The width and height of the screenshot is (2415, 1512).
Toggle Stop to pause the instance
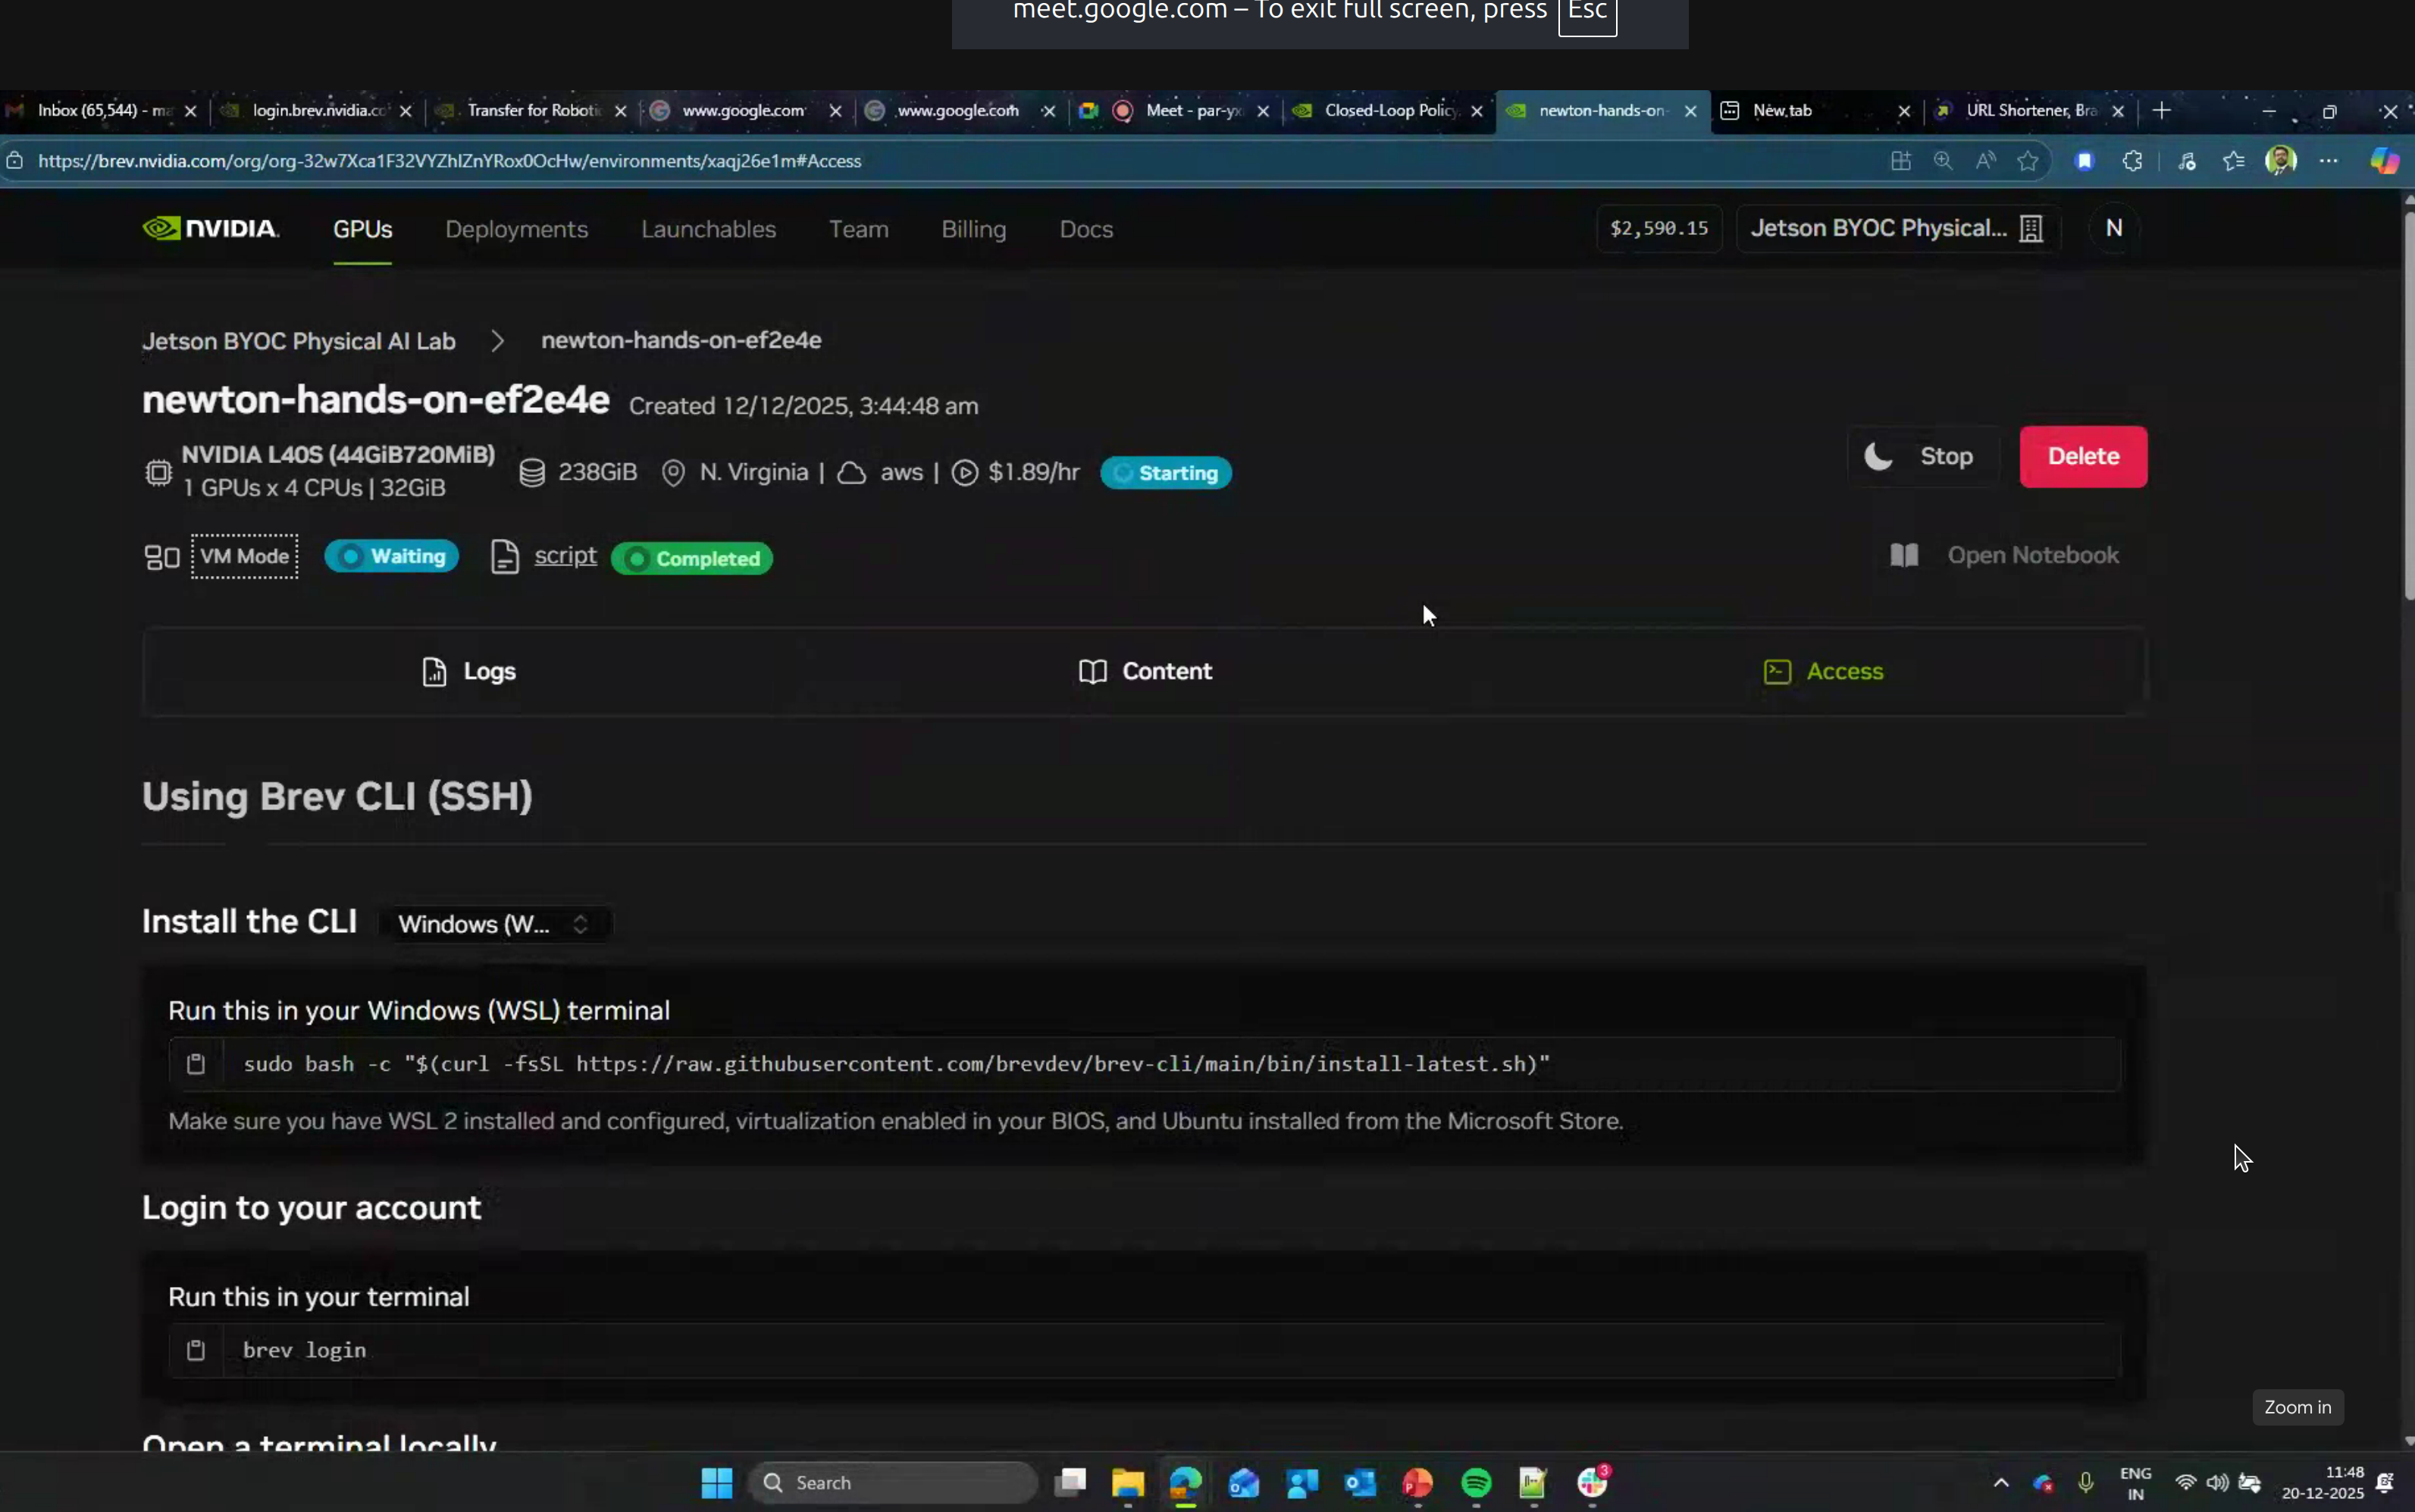pyautogui.click(x=1919, y=456)
